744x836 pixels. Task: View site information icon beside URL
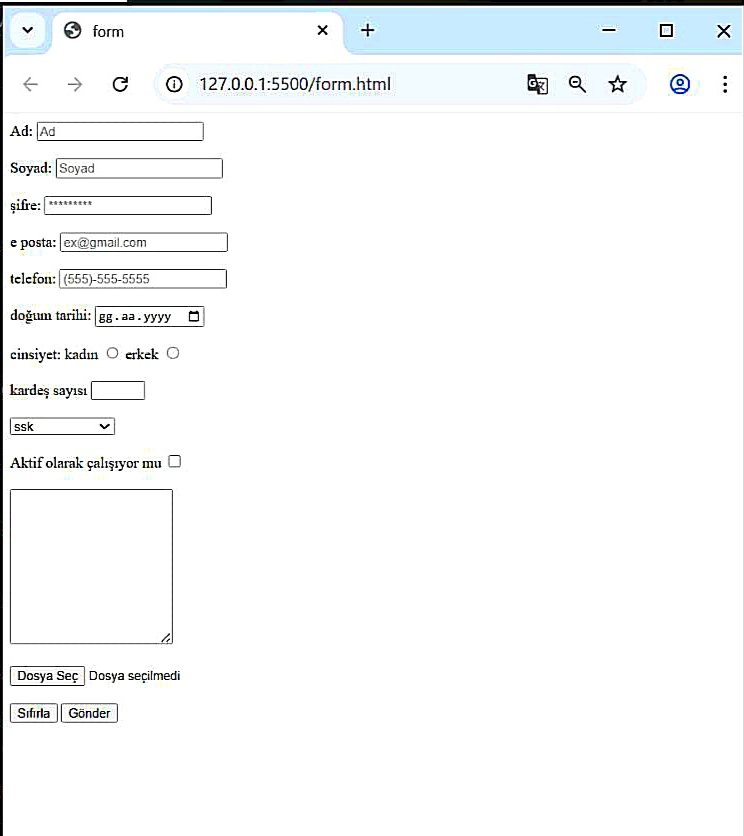click(174, 84)
